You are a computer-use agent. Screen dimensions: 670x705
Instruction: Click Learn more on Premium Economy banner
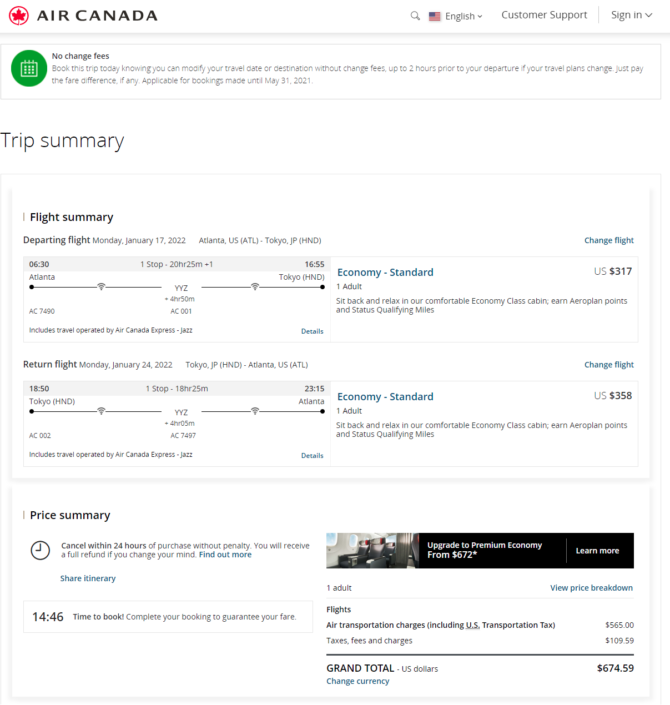click(x=597, y=551)
